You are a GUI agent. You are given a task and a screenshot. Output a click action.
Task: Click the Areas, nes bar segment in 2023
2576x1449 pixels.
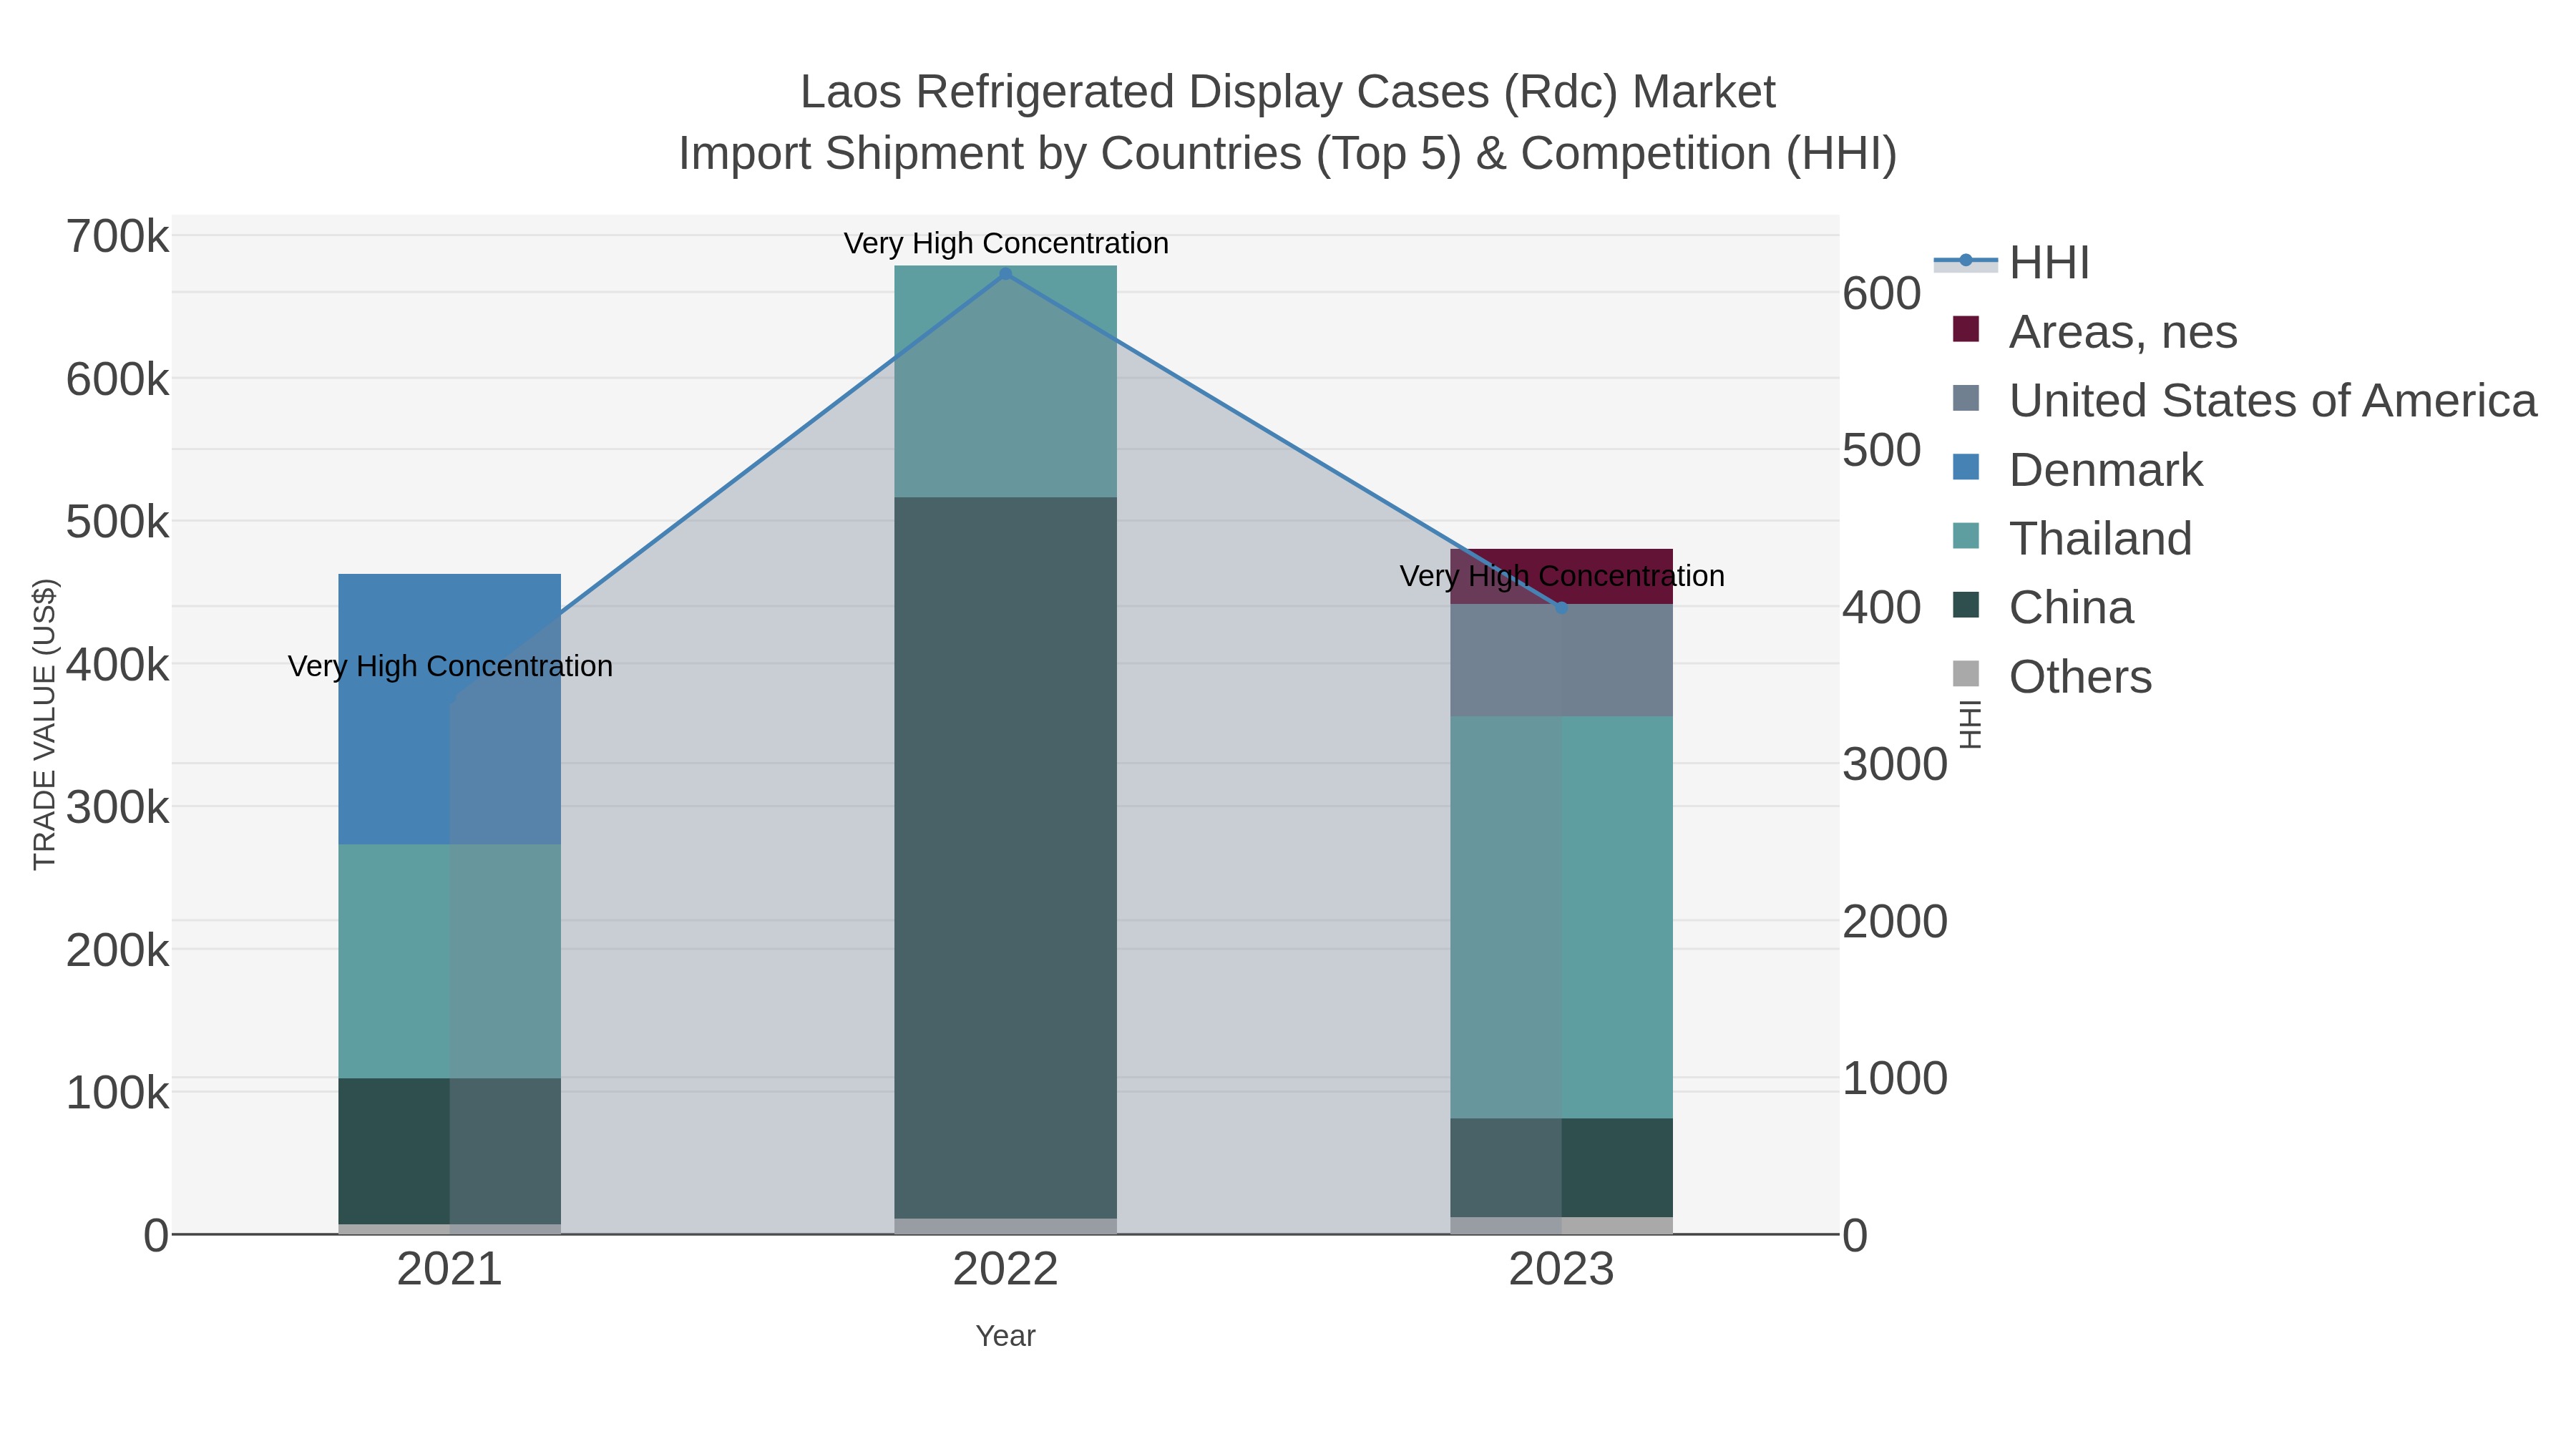click(1561, 576)
